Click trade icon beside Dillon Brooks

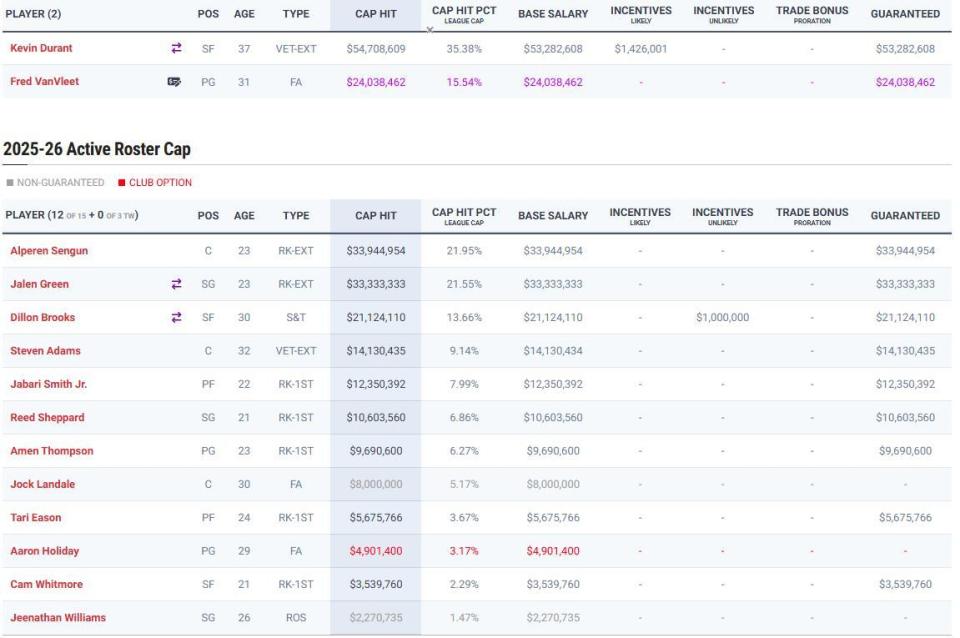(x=176, y=317)
